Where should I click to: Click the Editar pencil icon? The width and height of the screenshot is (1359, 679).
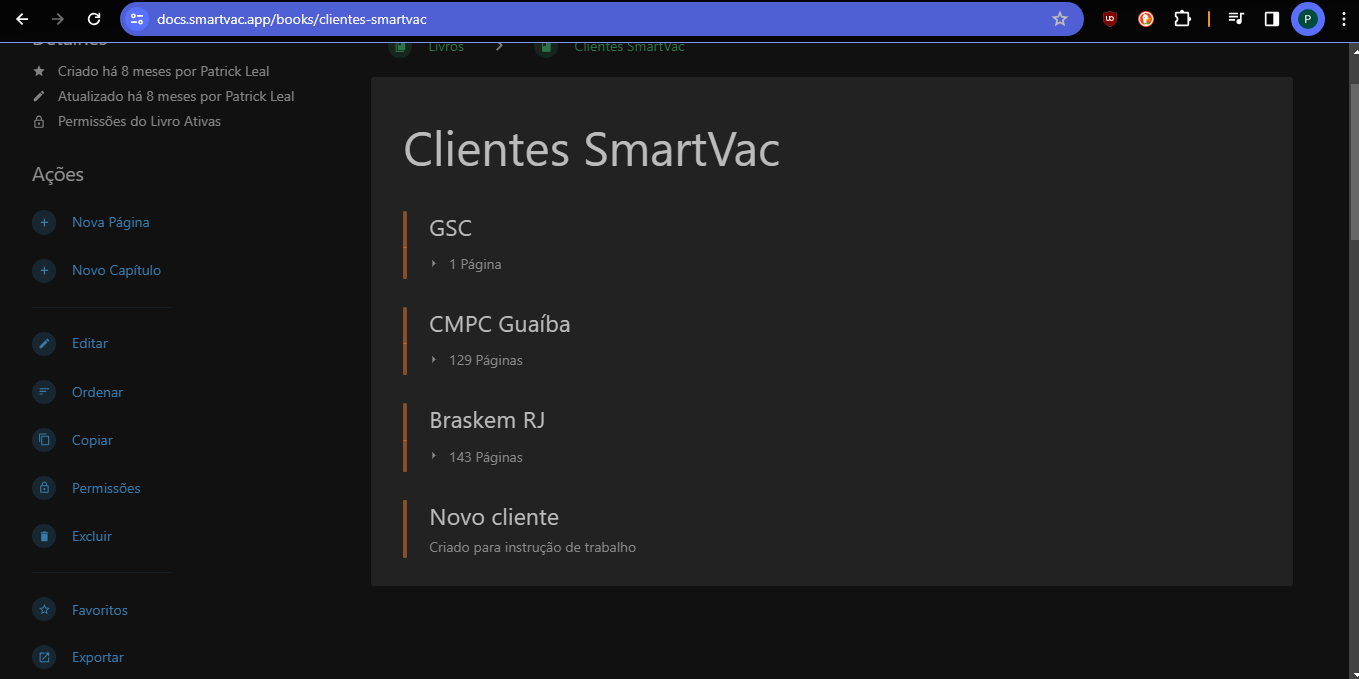44,343
